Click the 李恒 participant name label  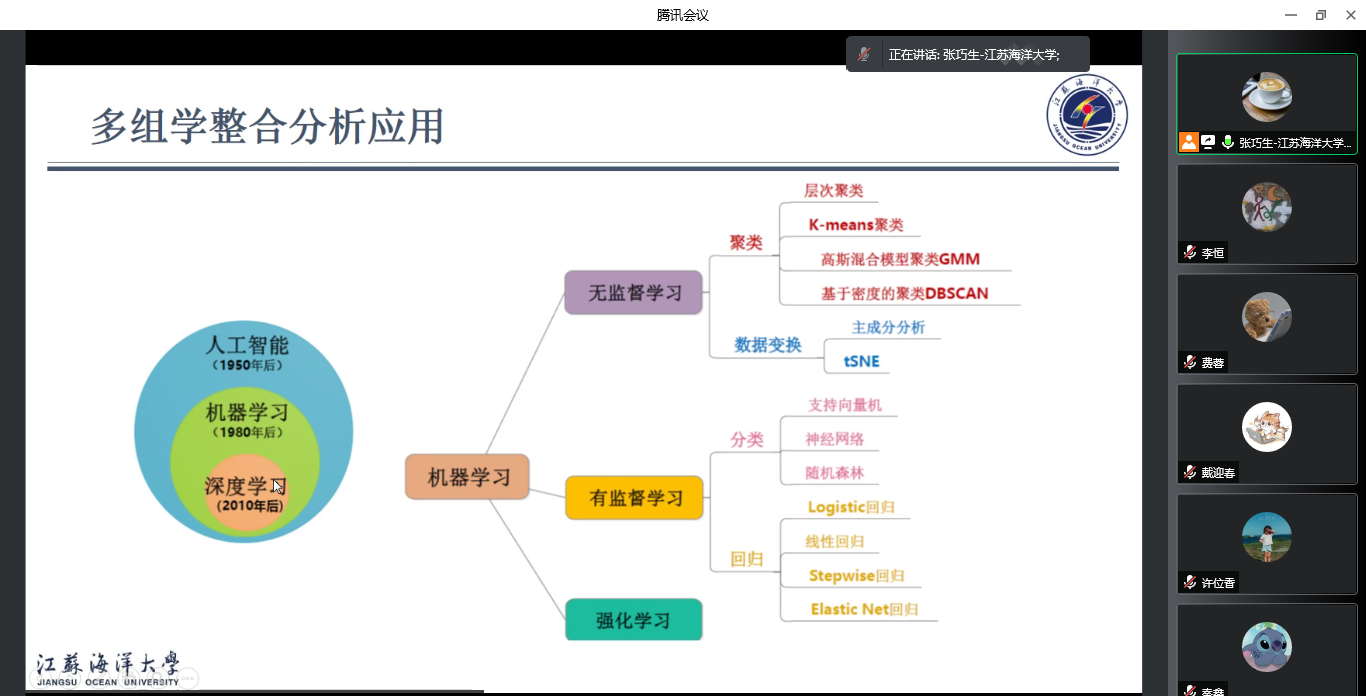coord(1212,253)
